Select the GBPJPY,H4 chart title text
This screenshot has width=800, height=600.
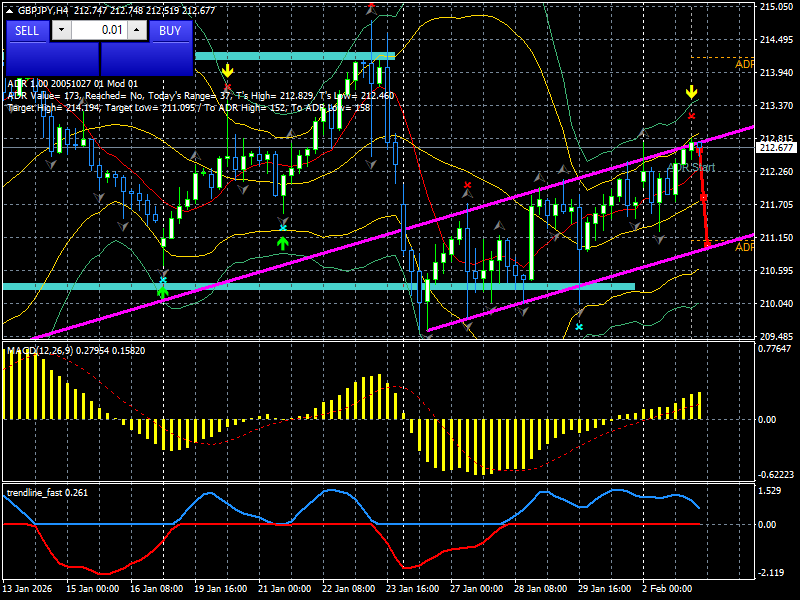pos(42,10)
